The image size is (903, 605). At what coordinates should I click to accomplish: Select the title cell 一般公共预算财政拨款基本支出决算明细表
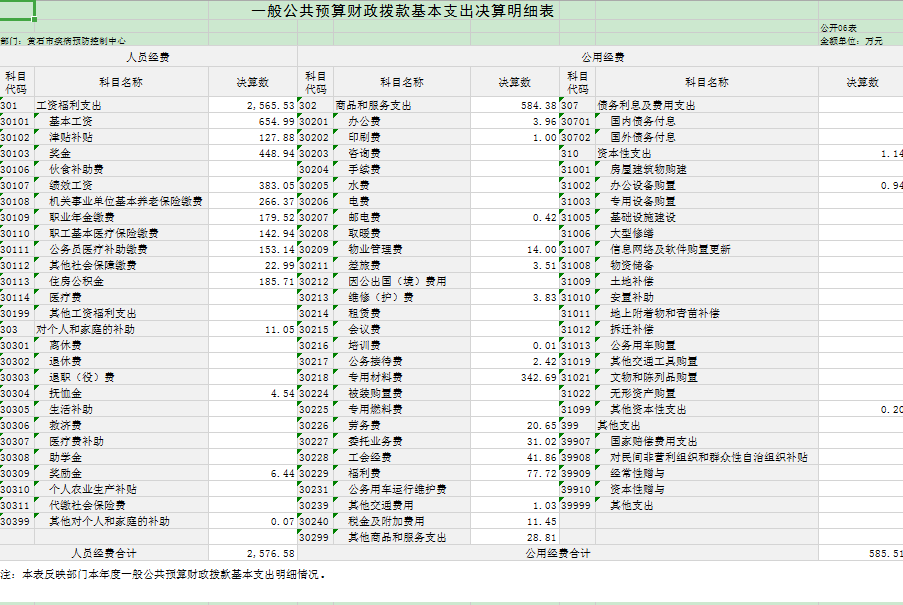403,11
